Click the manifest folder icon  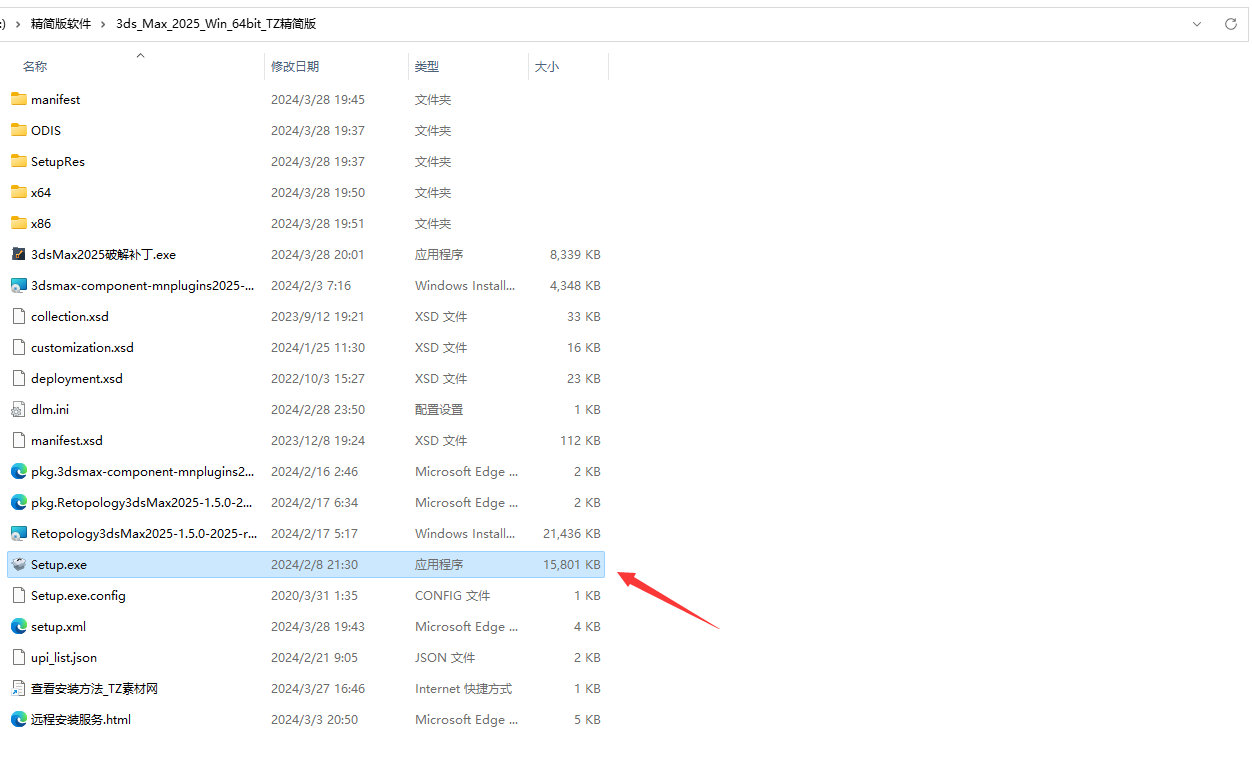click(18, 99)
